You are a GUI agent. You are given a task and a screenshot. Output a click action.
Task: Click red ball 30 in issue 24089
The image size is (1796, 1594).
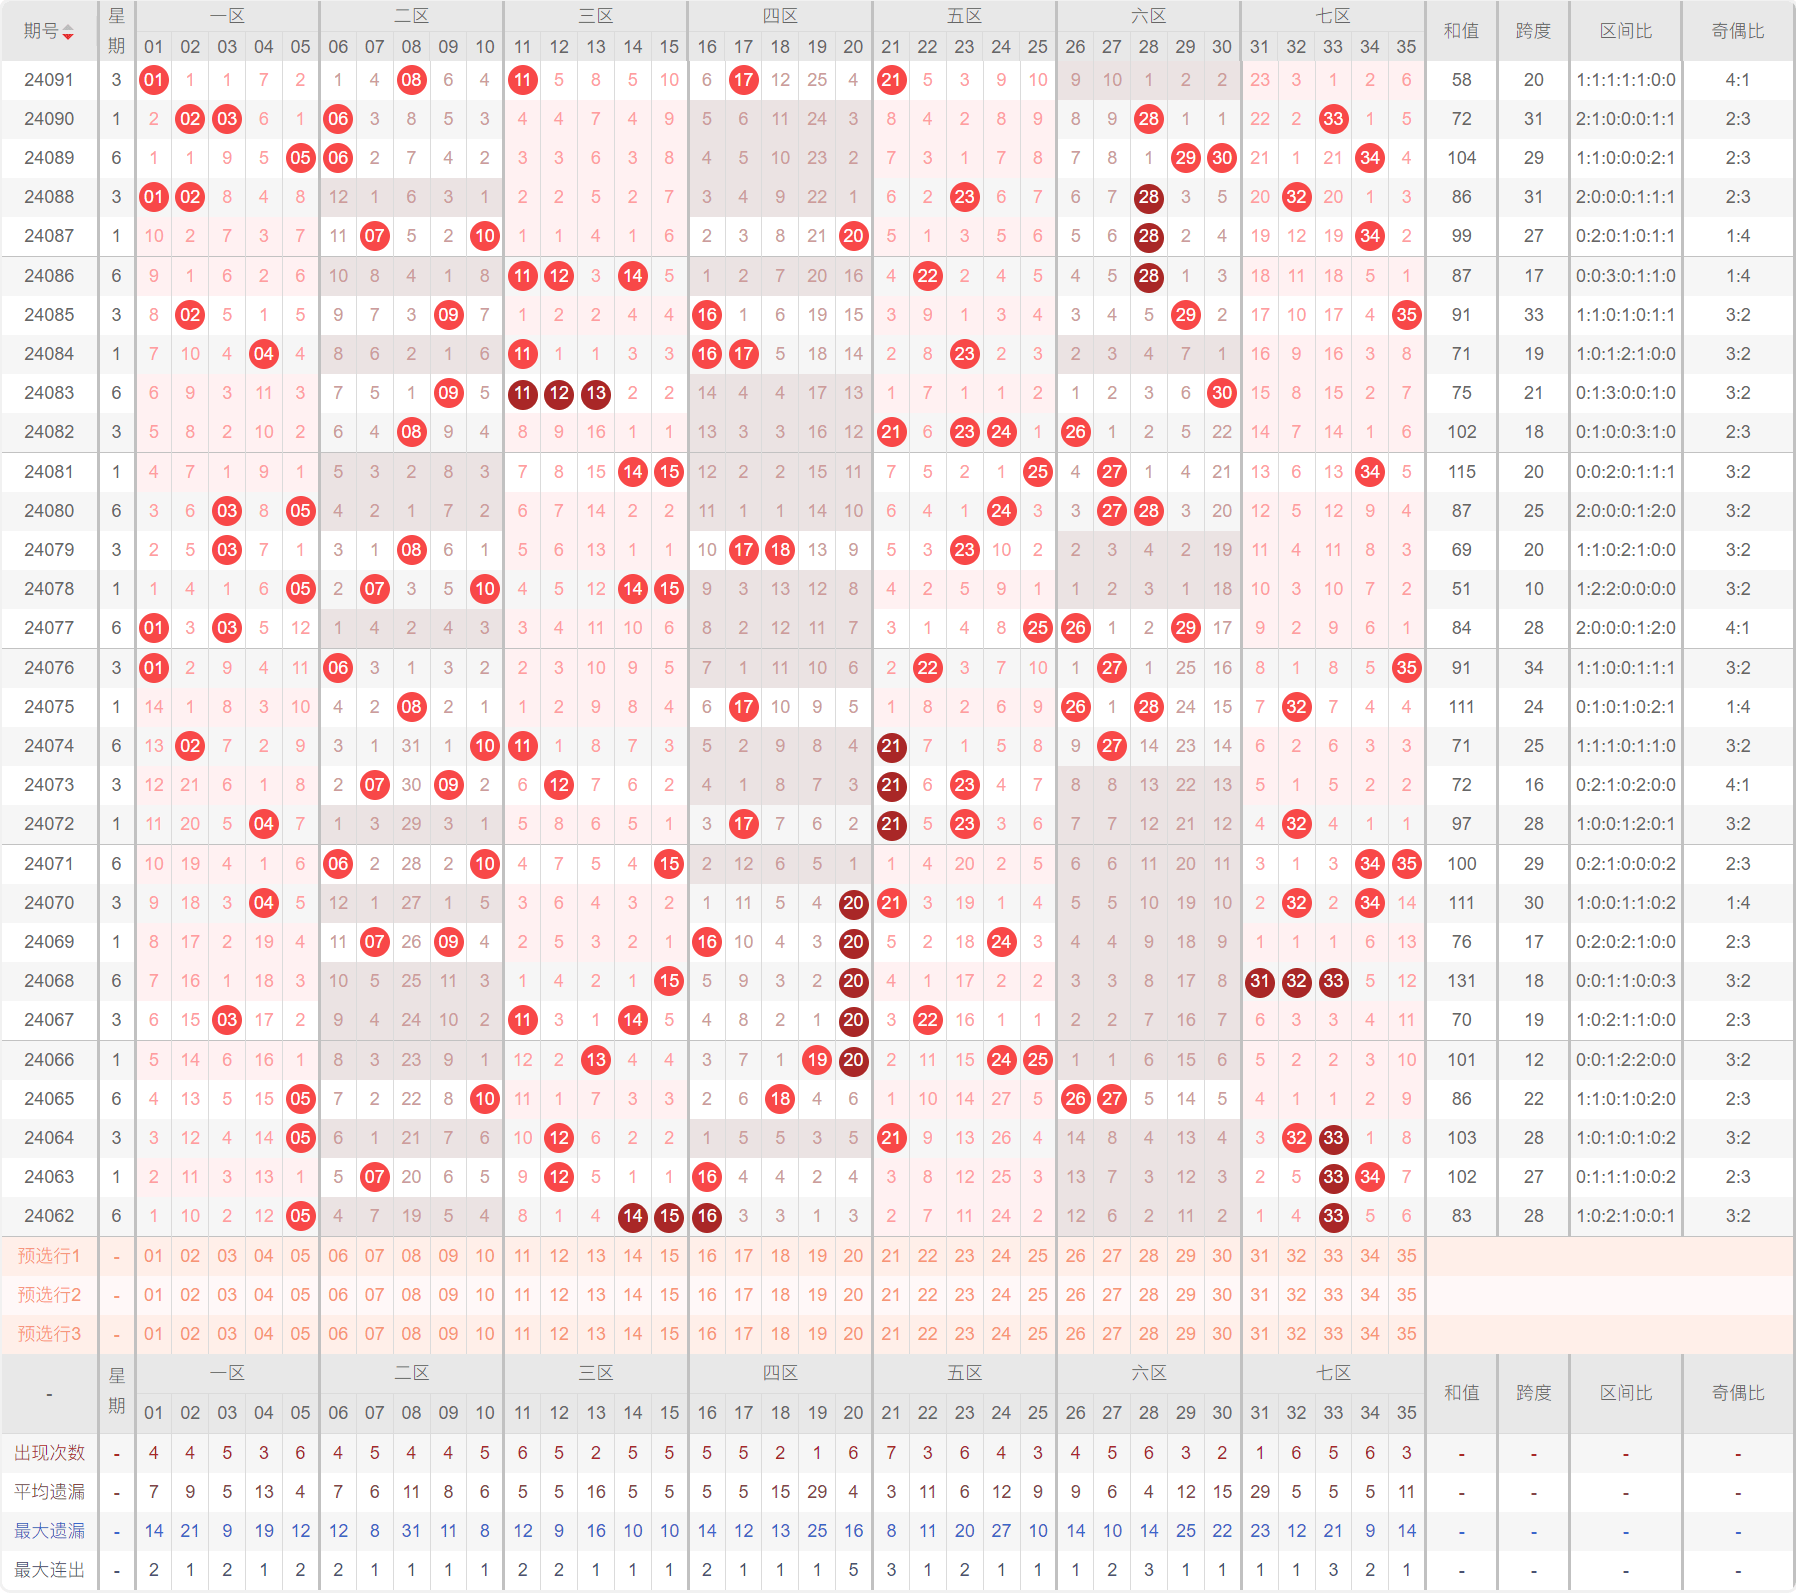tap(1222, 158)
